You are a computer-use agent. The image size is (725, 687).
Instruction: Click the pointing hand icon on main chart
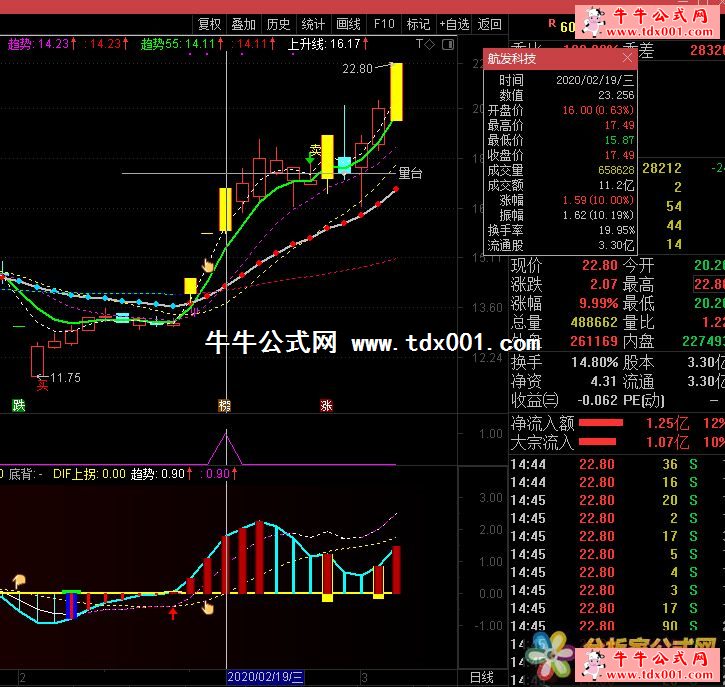click(208, 265)
